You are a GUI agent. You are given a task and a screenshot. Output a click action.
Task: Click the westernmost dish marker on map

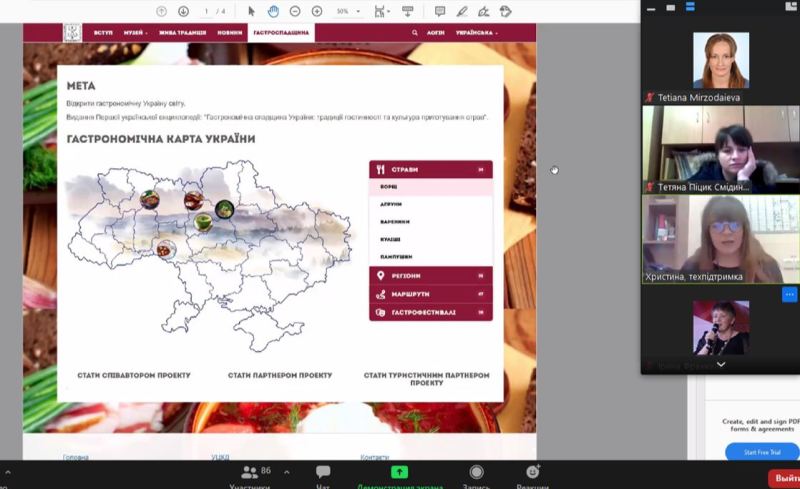tap(149, 200)
